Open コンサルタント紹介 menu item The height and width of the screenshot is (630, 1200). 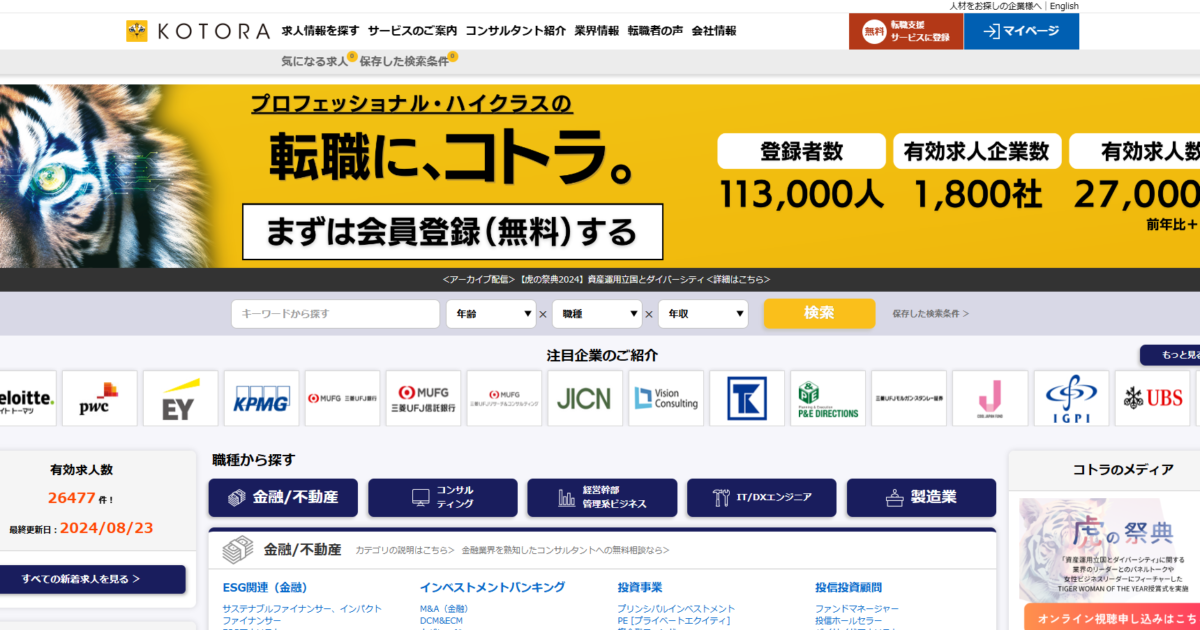tap(515, 31)
